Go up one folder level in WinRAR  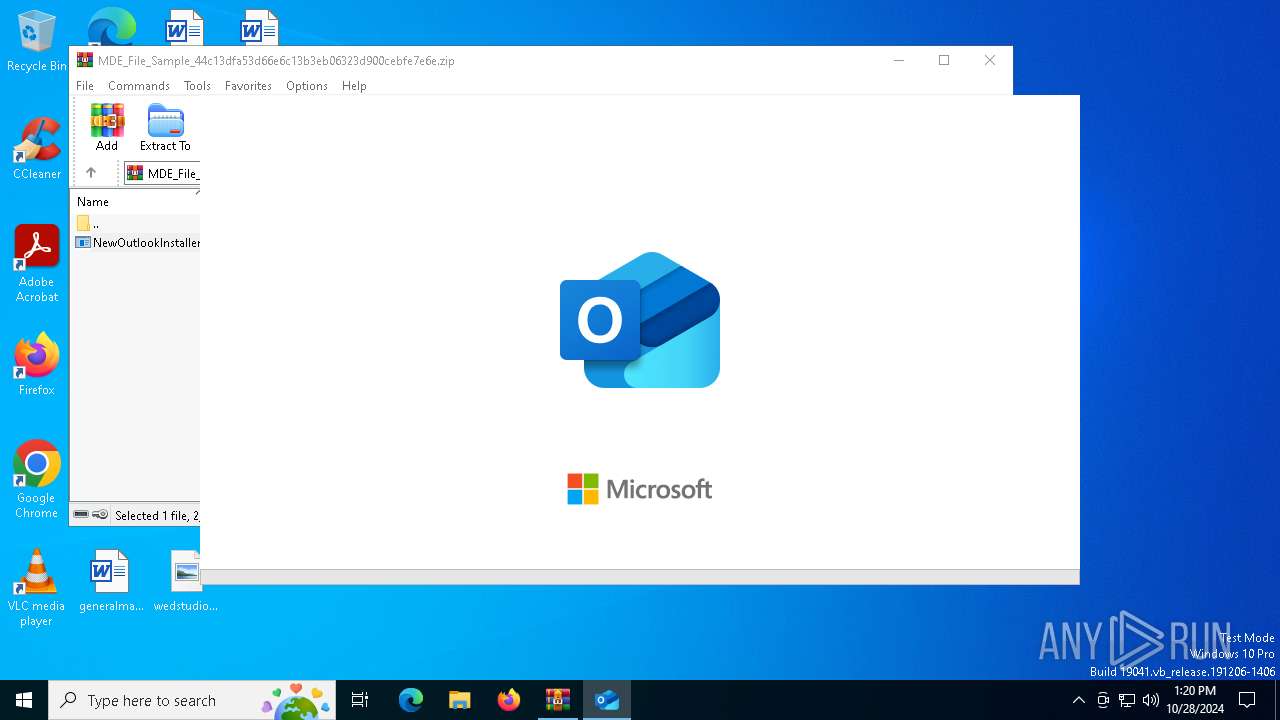point(91,173)
